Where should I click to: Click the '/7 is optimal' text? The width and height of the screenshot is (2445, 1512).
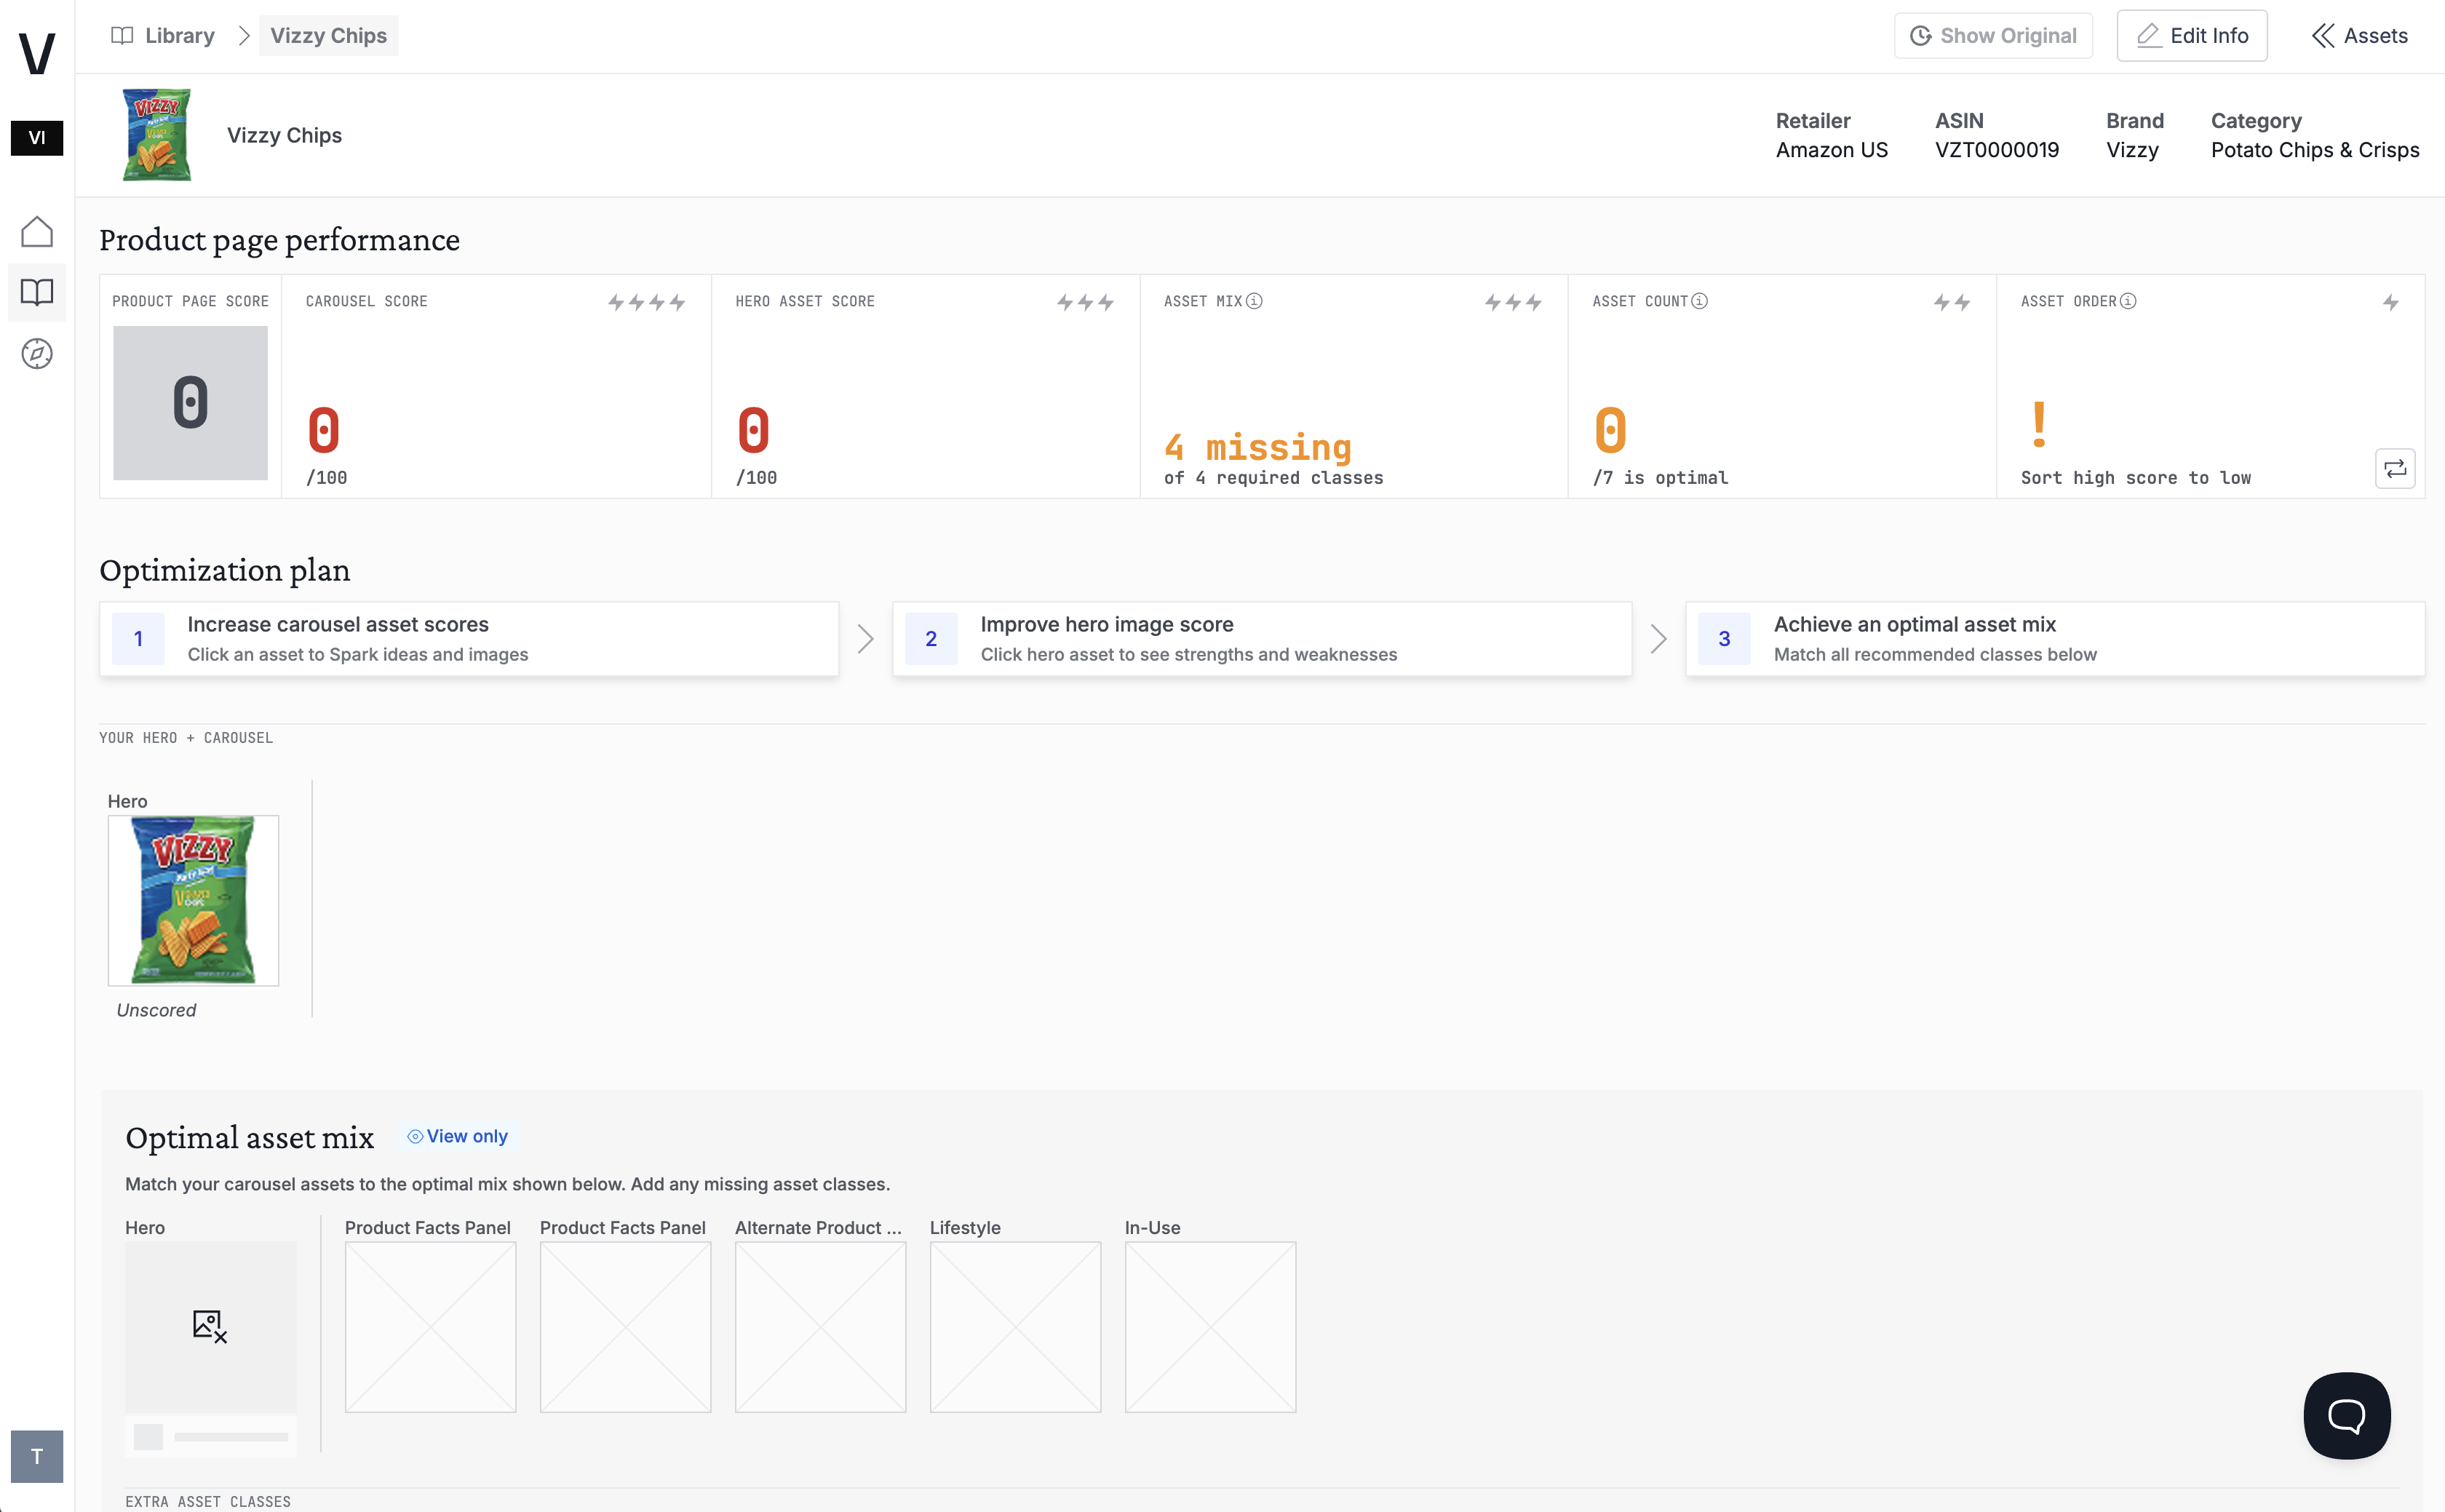pyautogui.click(x=1660, y=478)
